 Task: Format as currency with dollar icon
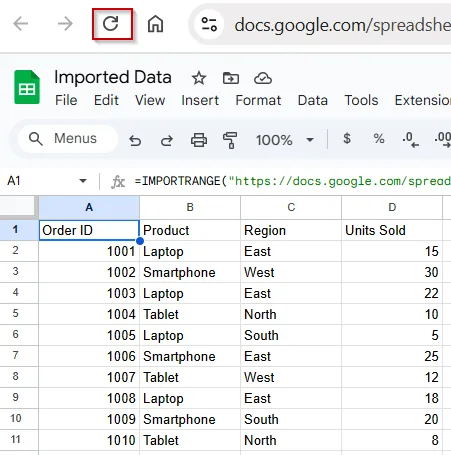pos(347,138)
